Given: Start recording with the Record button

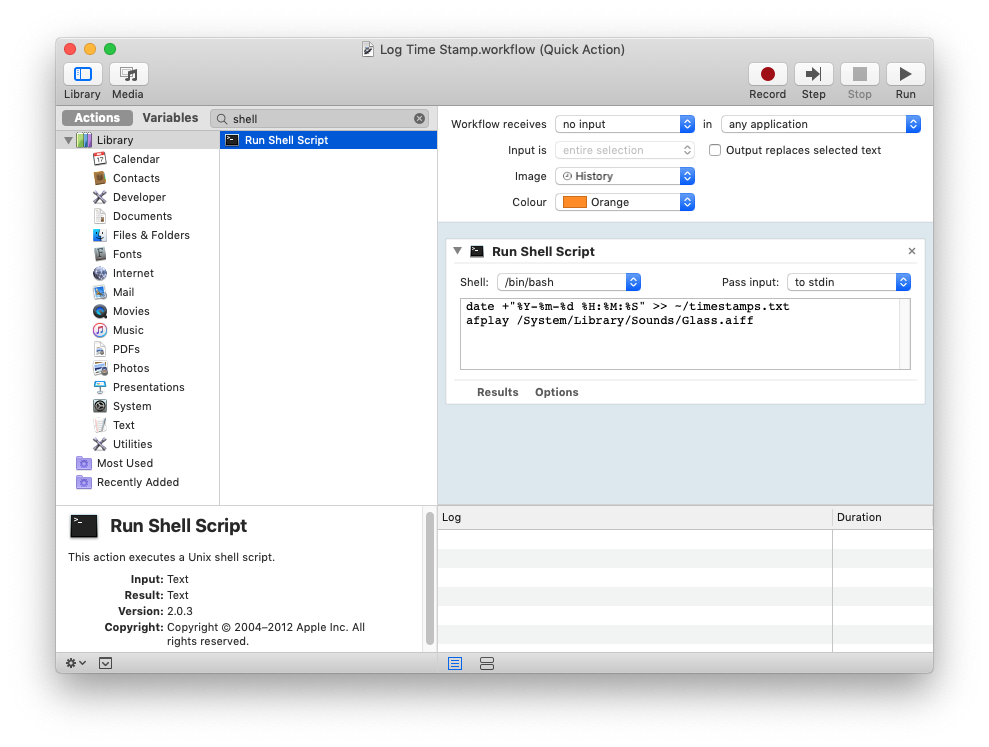Looking at the screenshot, I should click(x=767, y=74).
